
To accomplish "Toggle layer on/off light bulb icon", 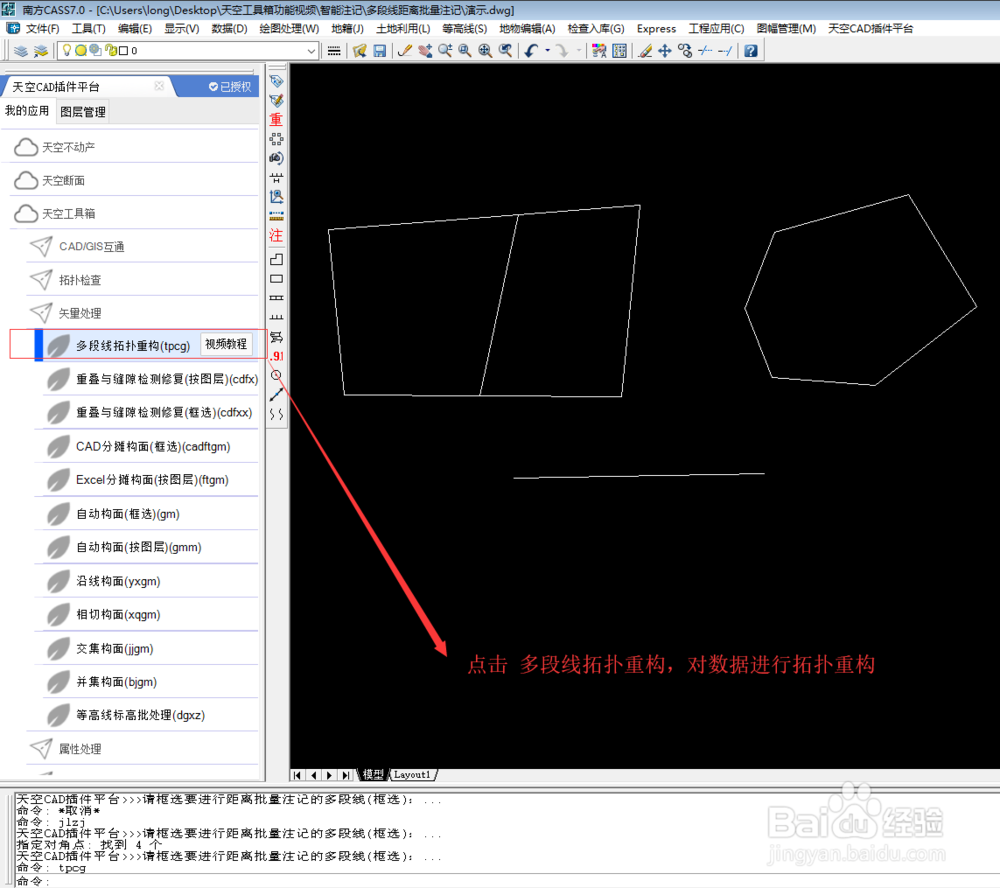I will (66, 50).
